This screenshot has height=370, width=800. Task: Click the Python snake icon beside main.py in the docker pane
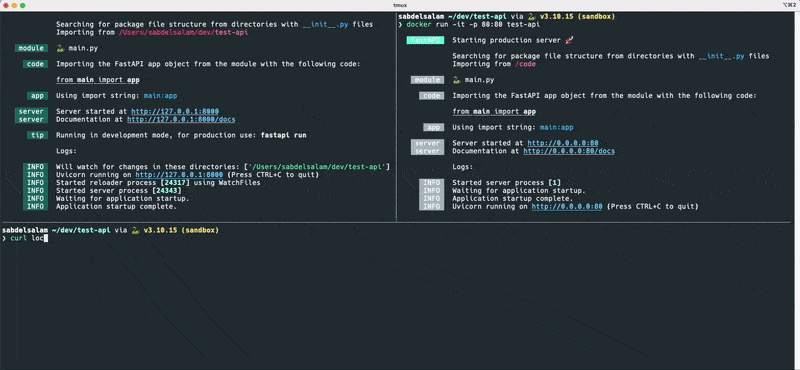pos(457,80)
